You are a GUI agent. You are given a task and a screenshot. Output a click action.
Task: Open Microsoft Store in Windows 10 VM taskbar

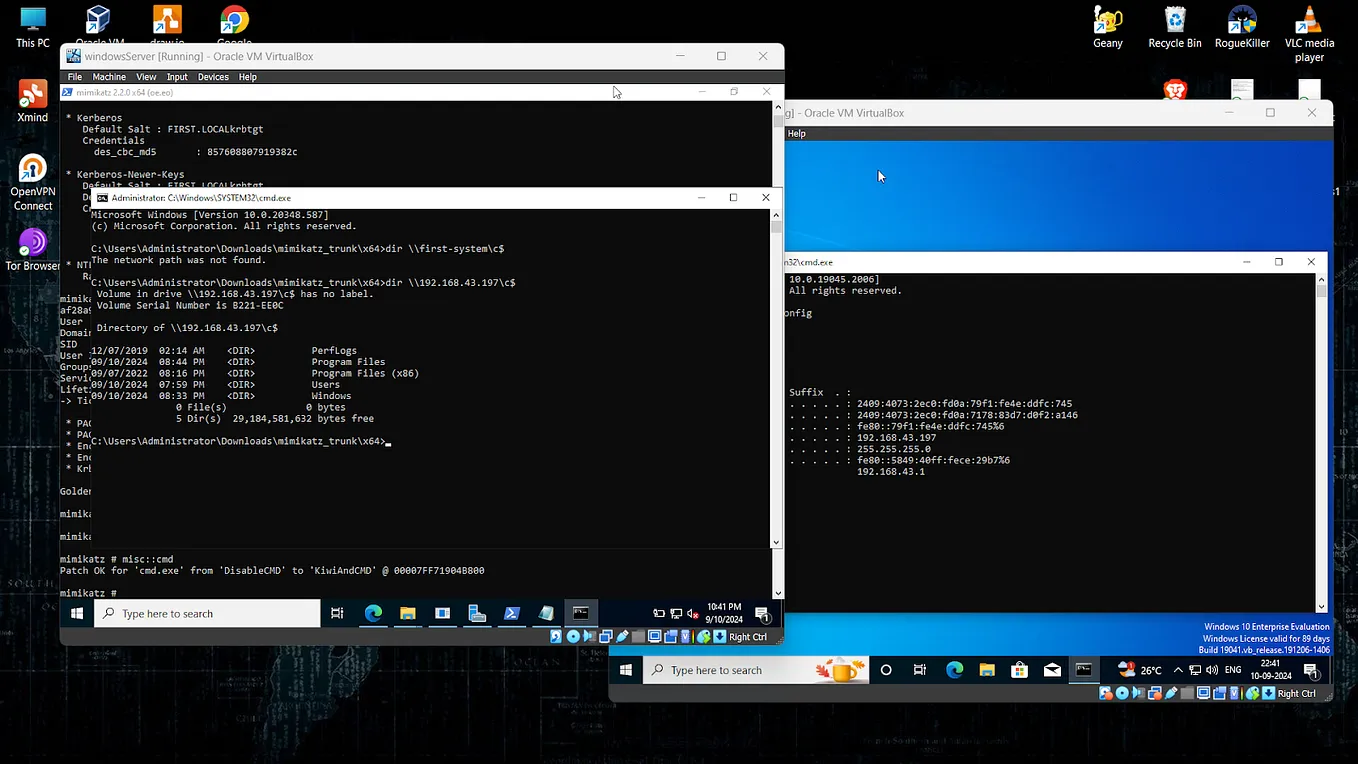[1020, 670]
